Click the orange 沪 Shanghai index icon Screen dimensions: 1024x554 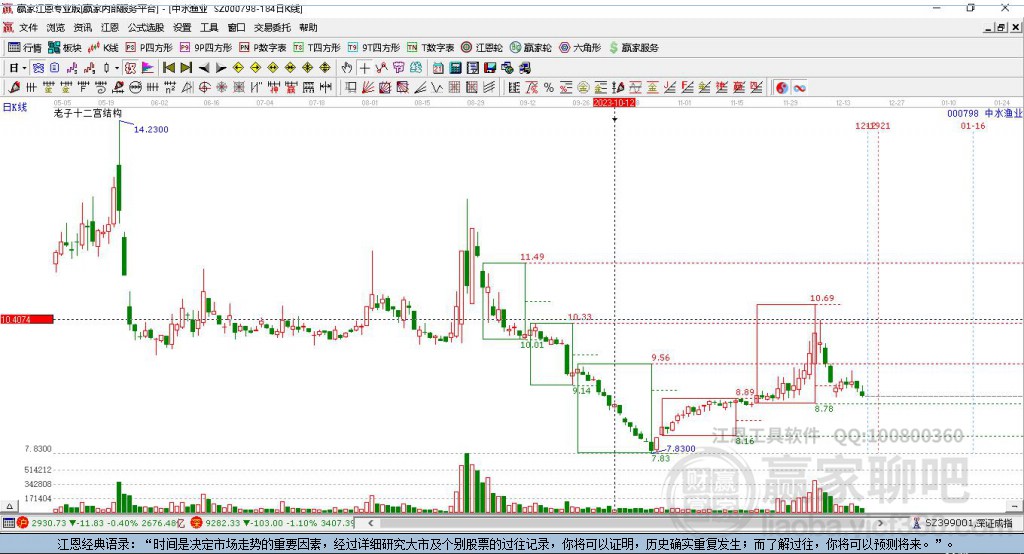(22, 523)
